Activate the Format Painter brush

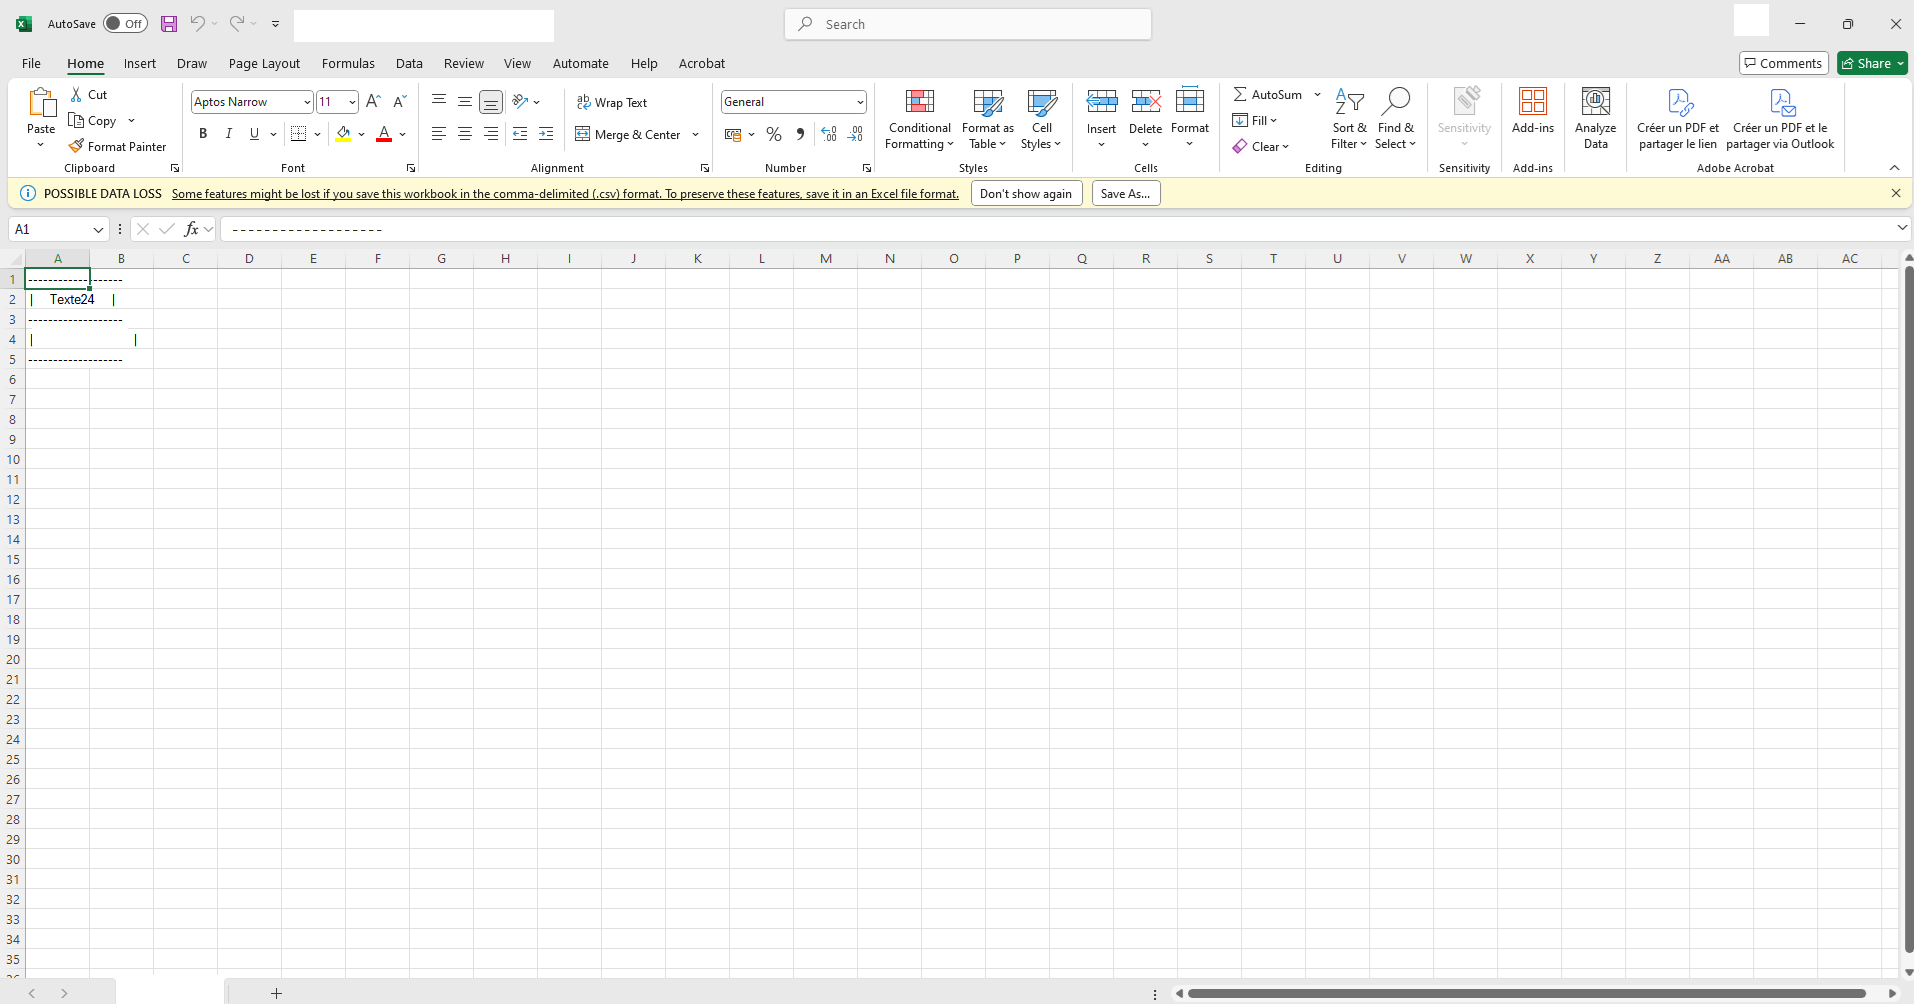pos(117,146)
